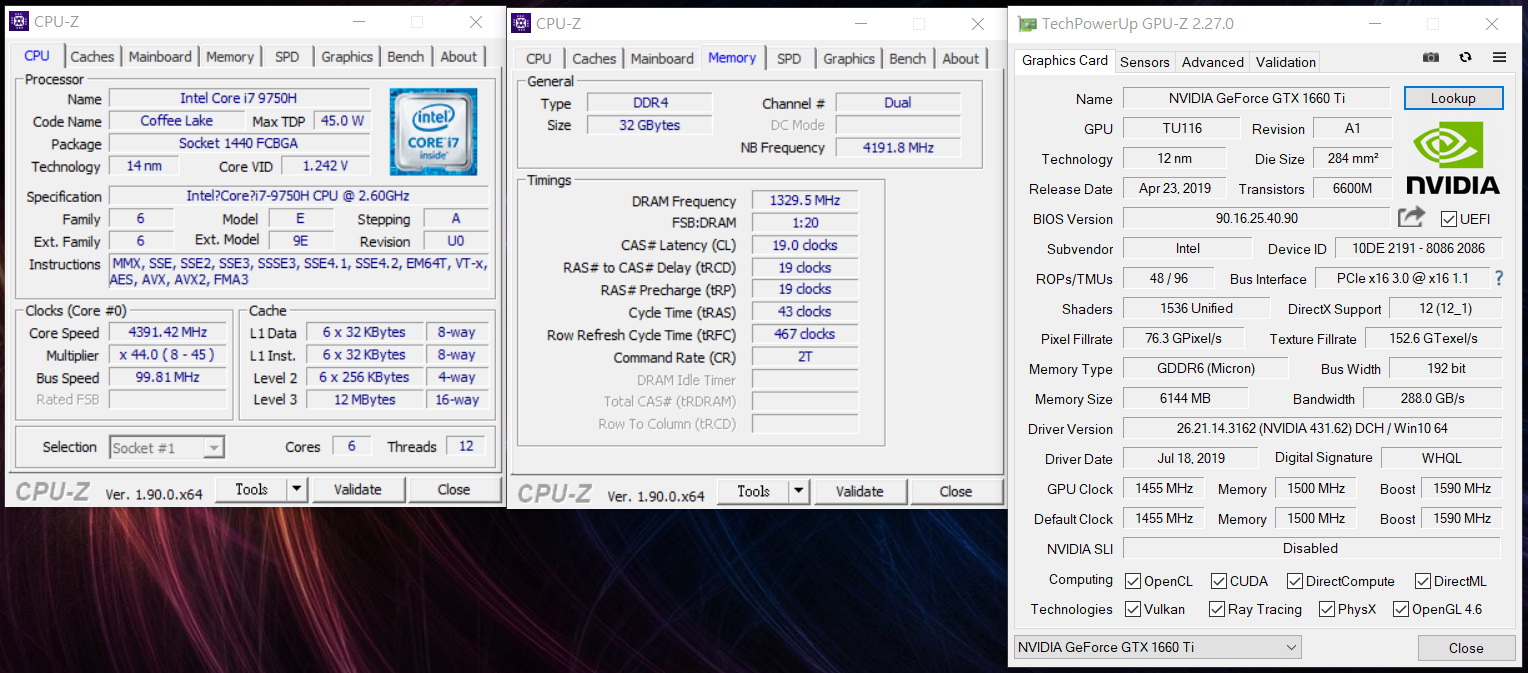Toggle the DirectML checkbox

click(1422, 581)
